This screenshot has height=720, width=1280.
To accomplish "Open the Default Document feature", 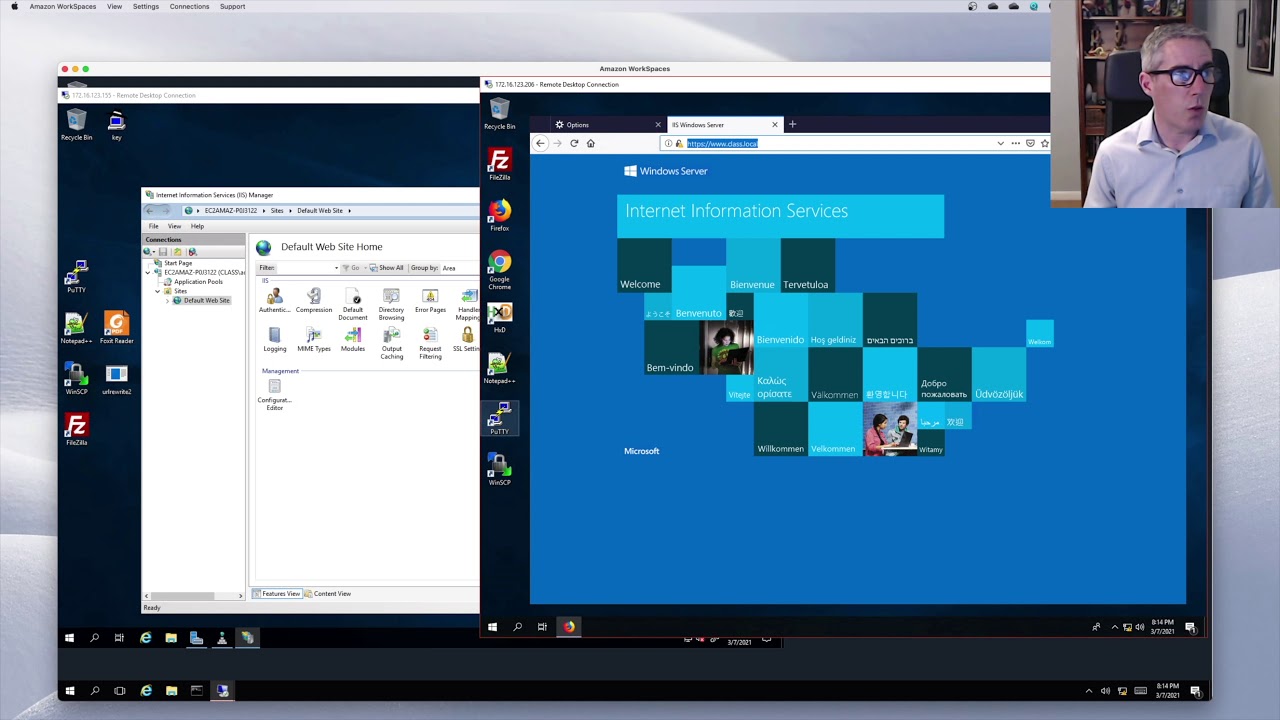I will 353,304.
